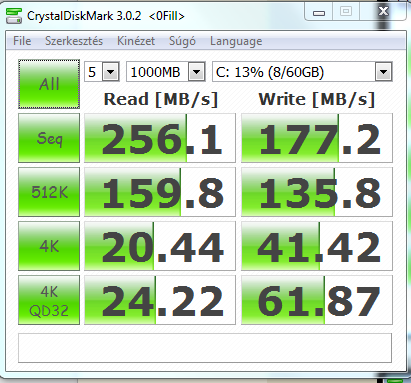Viewport: 411px width, 383px height.
Task: Minimize the CrystalDiskMark window
Action: [x=319, y=13]
